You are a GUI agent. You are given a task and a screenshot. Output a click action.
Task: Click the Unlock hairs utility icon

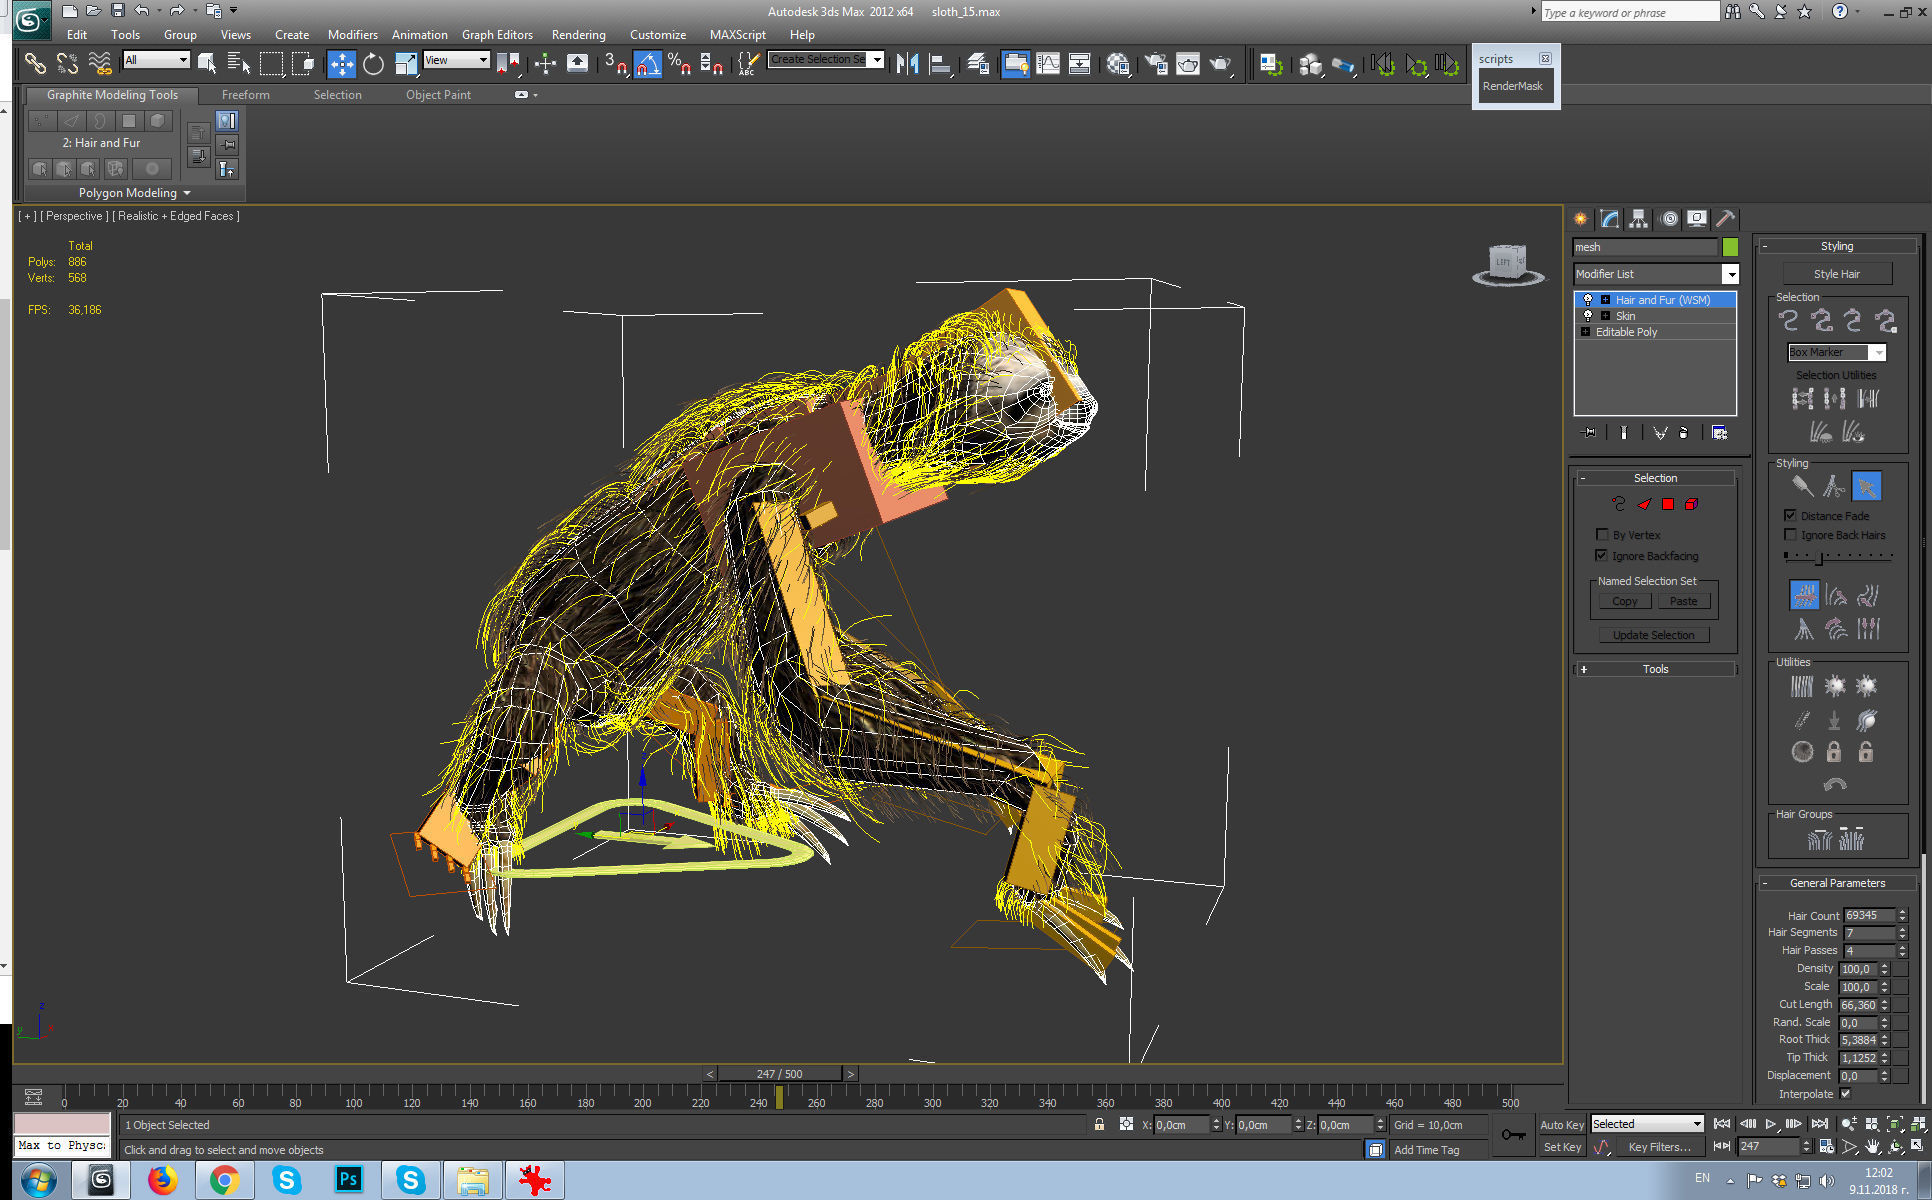click(x=1866, y=752)
